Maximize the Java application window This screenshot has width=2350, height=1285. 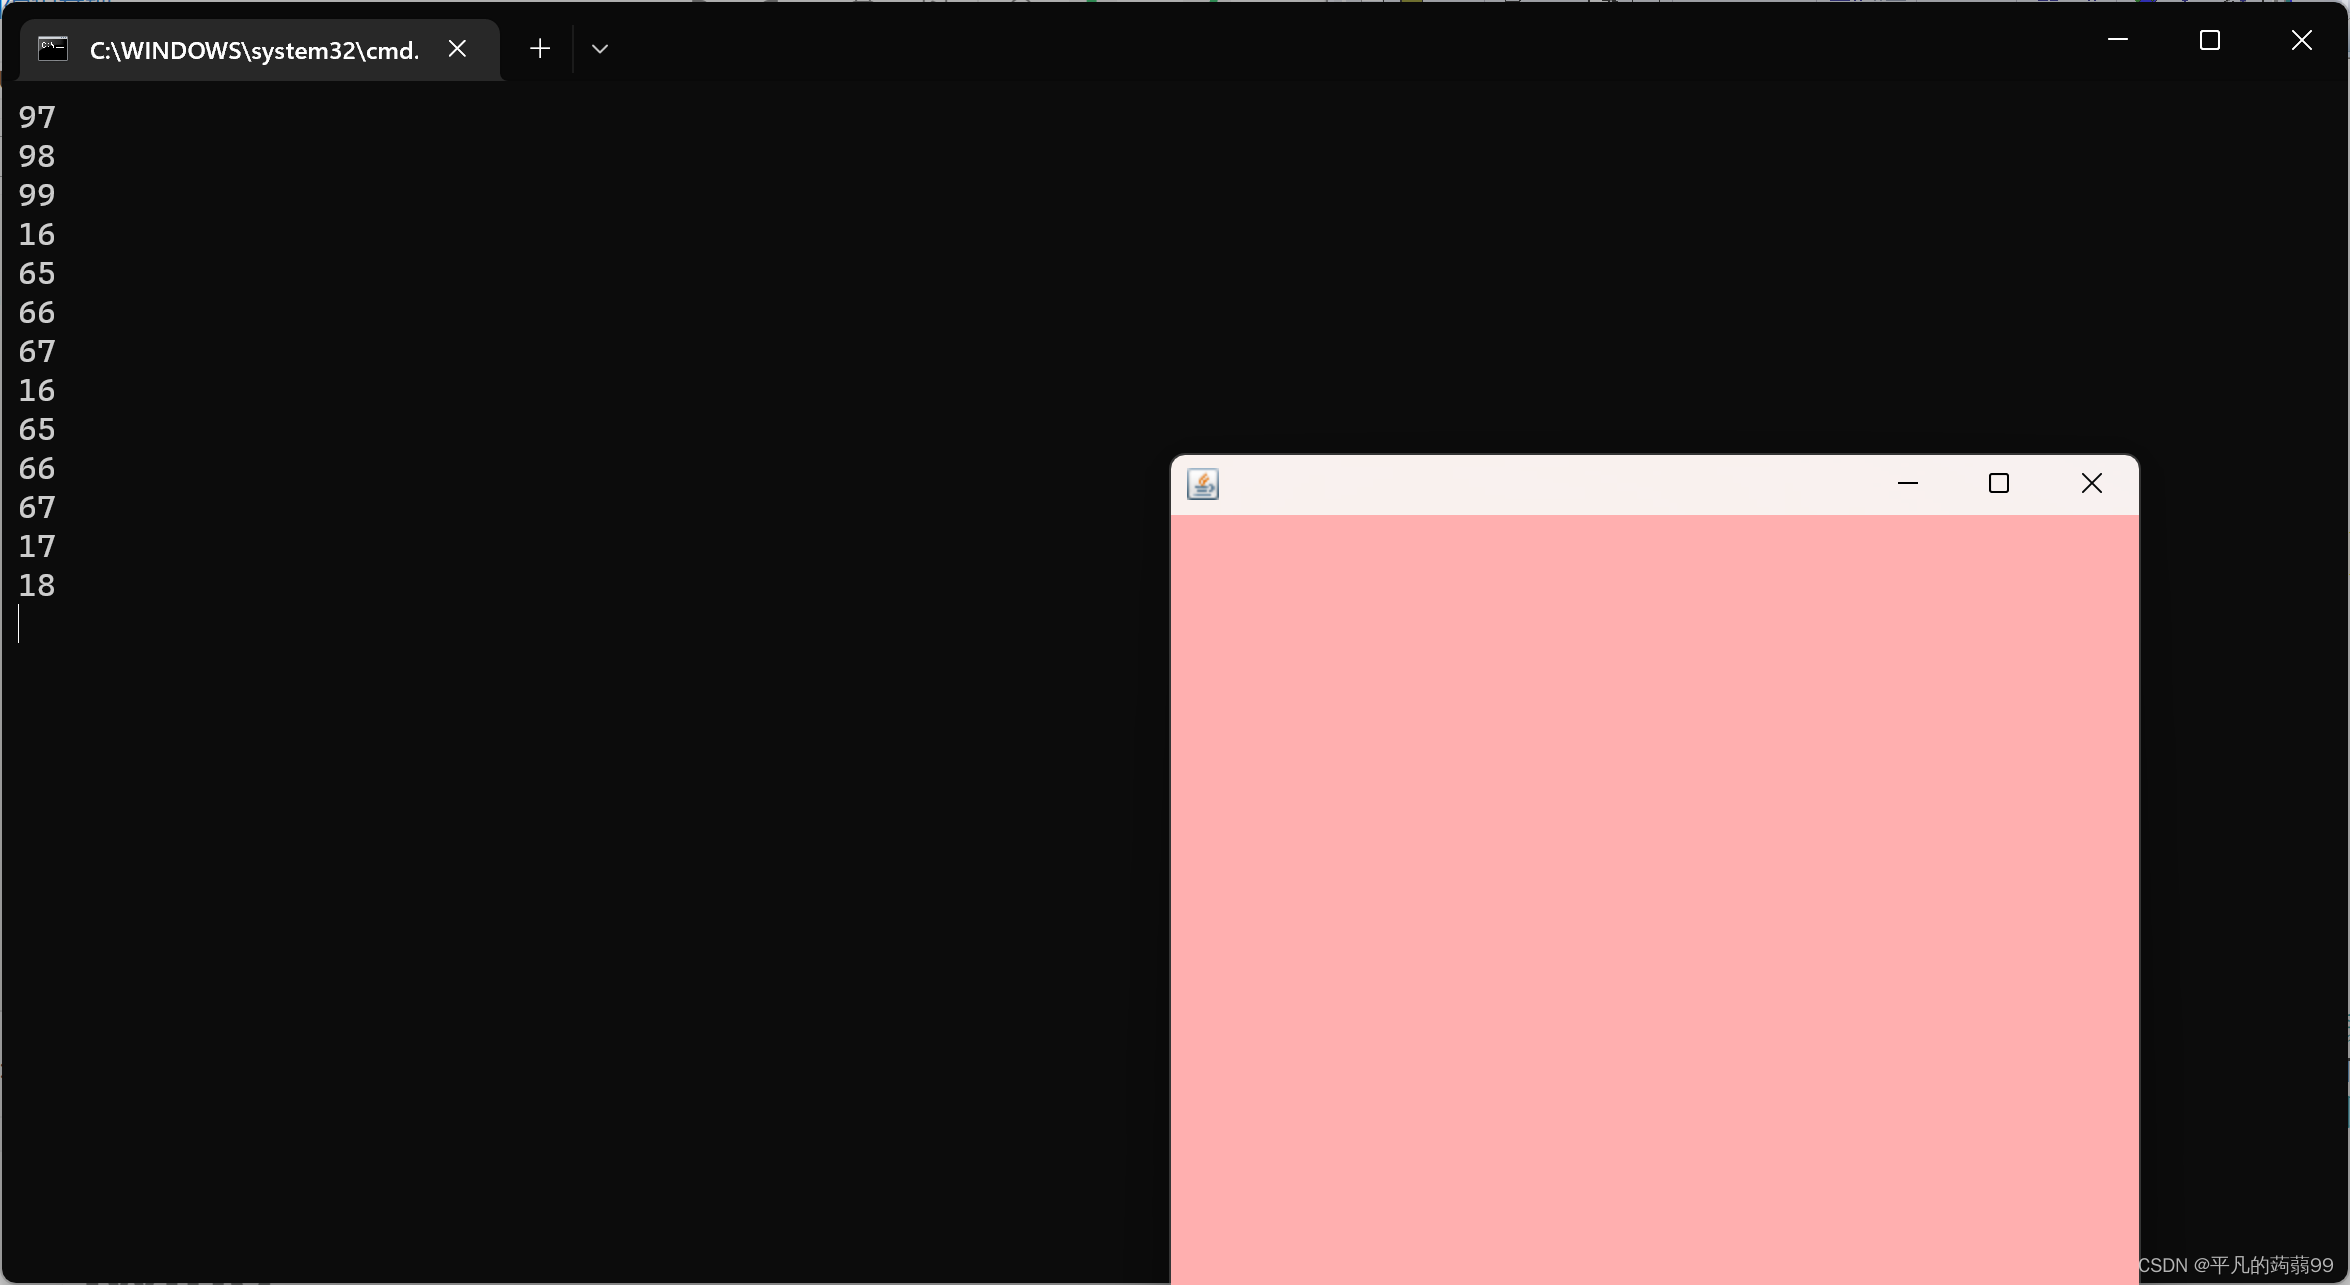(1998, 484)
